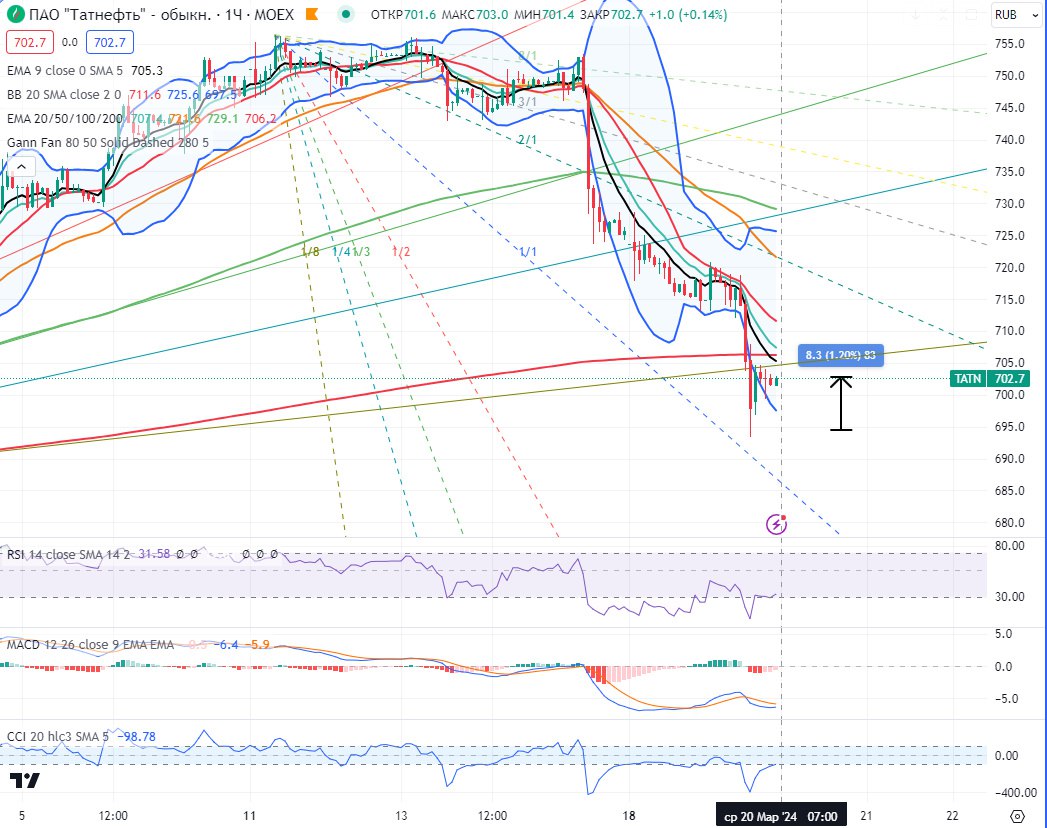Click the time axis label 18

click(x=628, y=816)
